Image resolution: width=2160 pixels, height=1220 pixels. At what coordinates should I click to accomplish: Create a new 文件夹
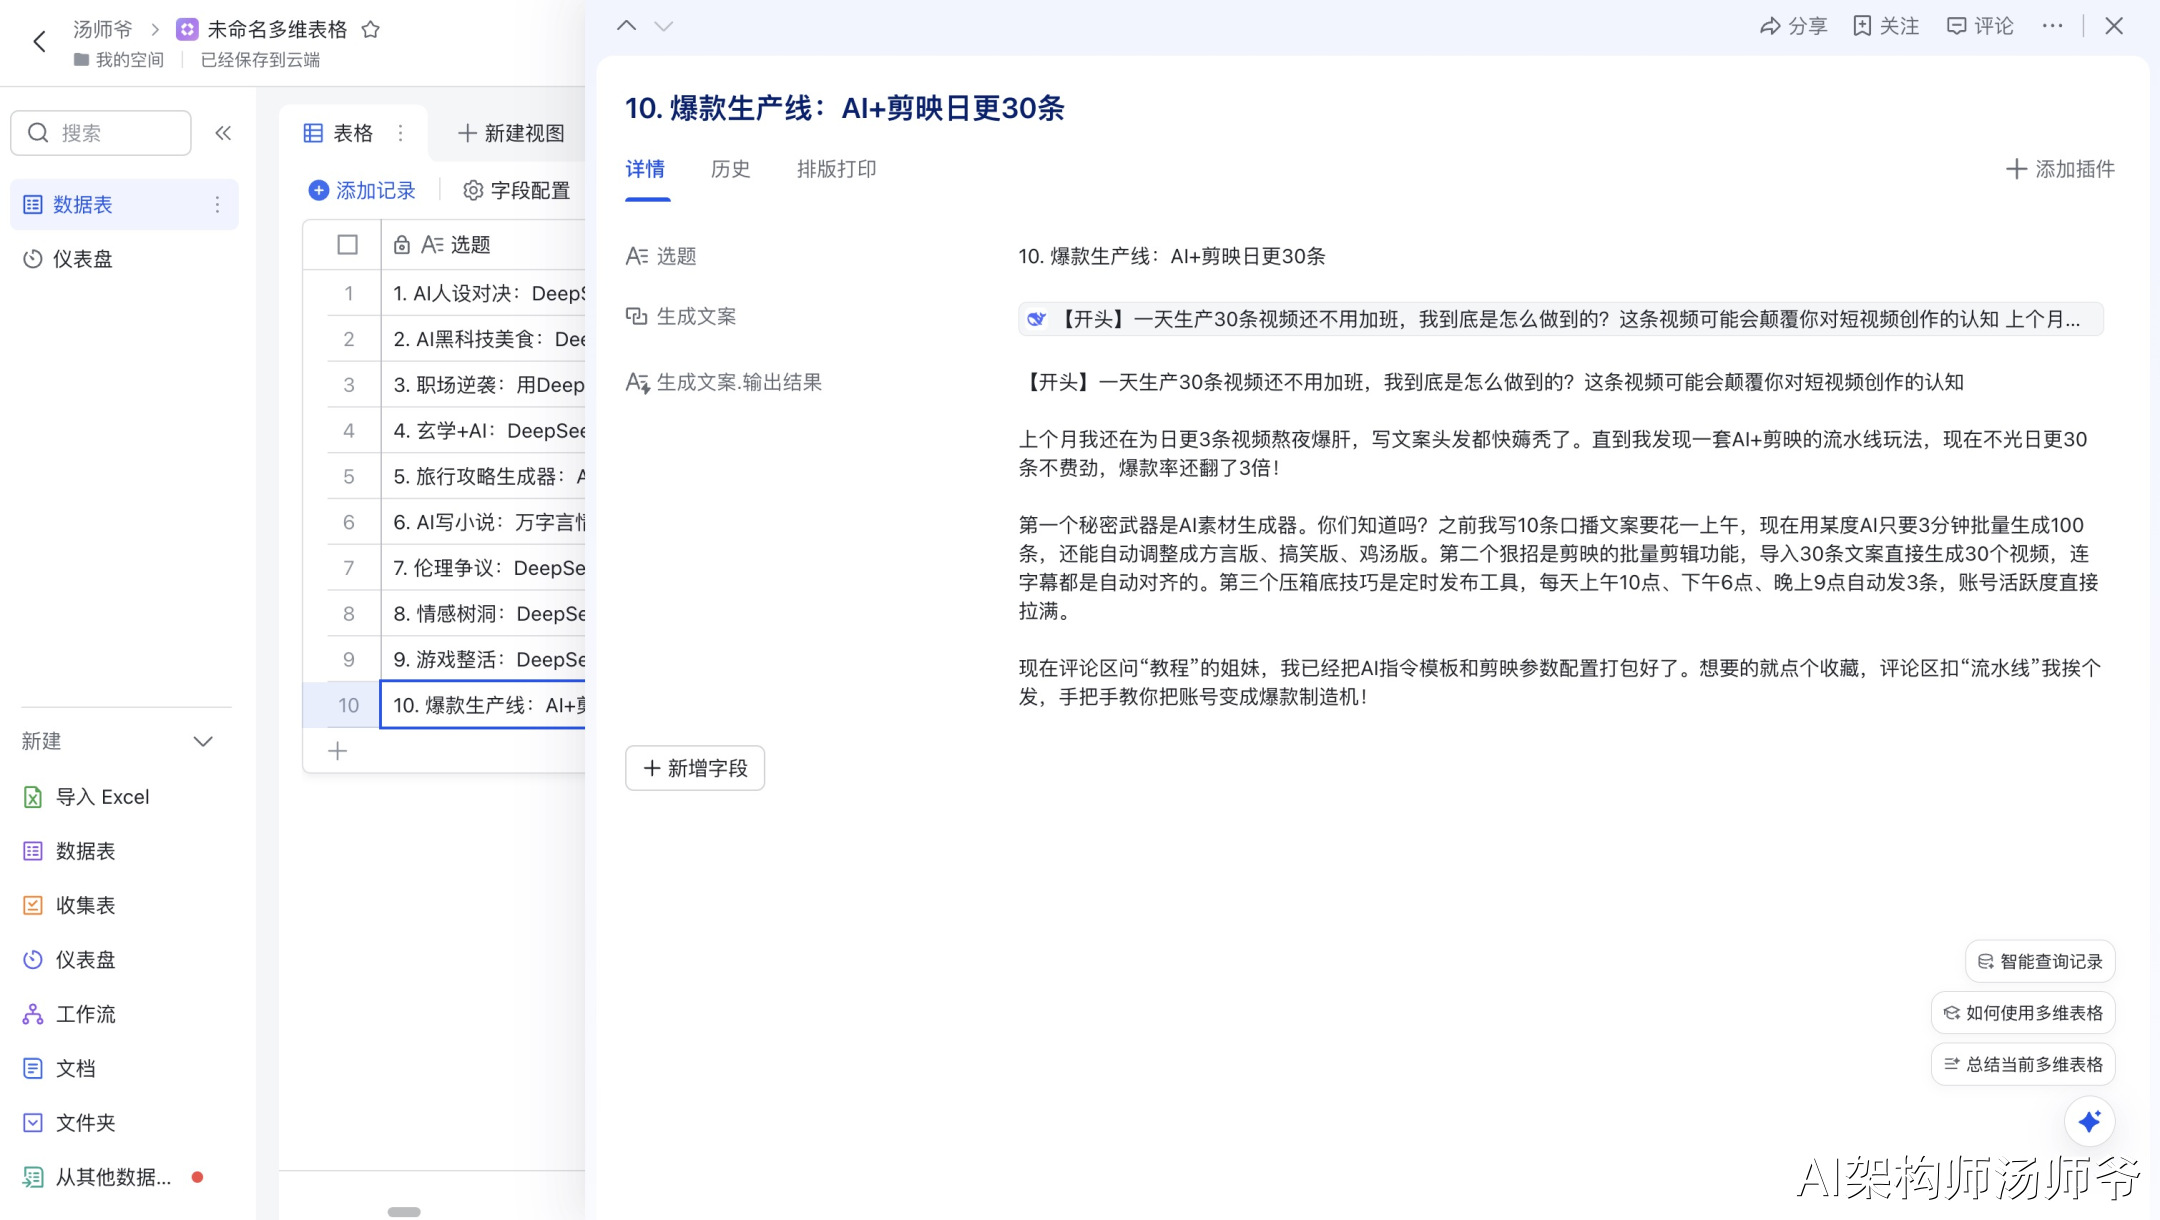69,1123
